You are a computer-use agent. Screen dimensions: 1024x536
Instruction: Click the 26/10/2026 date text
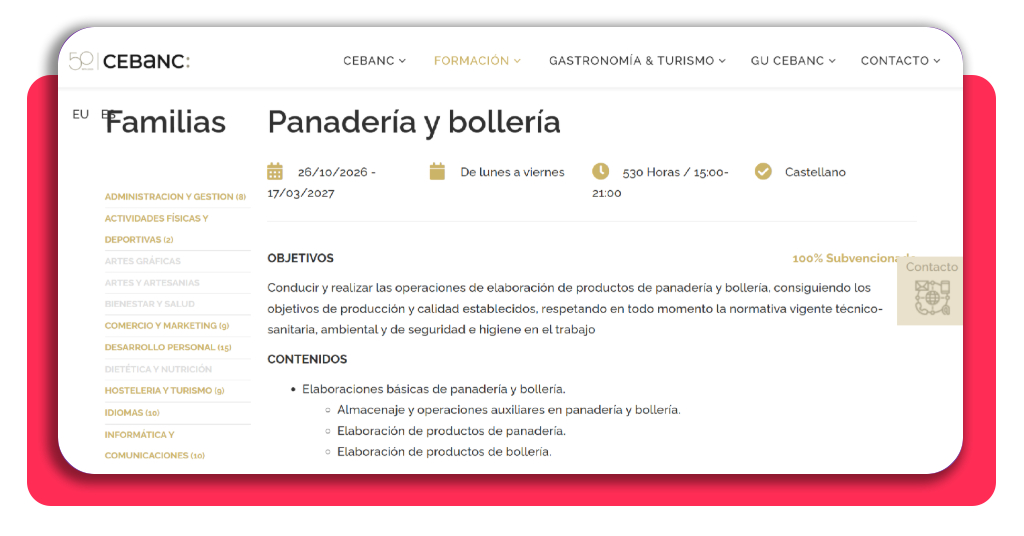tap(332, 172)
